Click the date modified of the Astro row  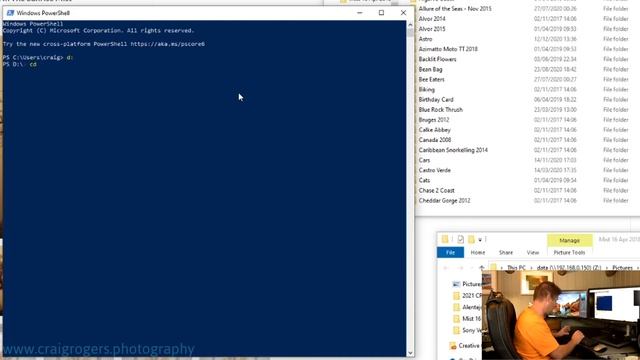555,39
